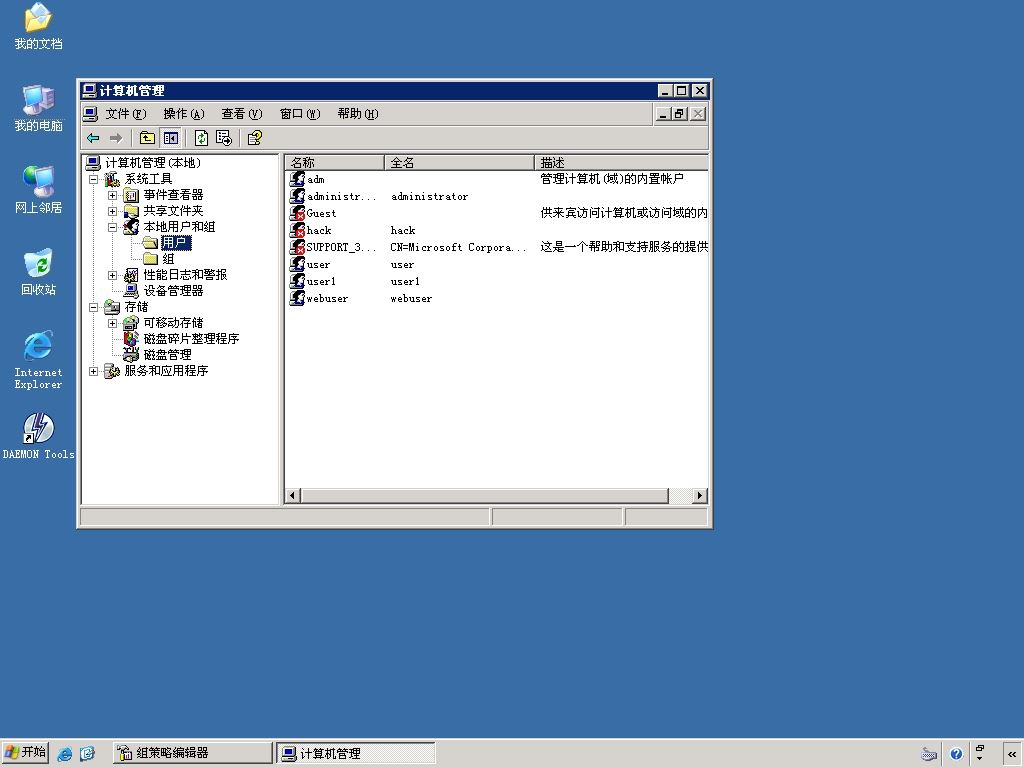Click the 开始 Start button
The width and height of the screenshot is (1024, 768).
25,752
